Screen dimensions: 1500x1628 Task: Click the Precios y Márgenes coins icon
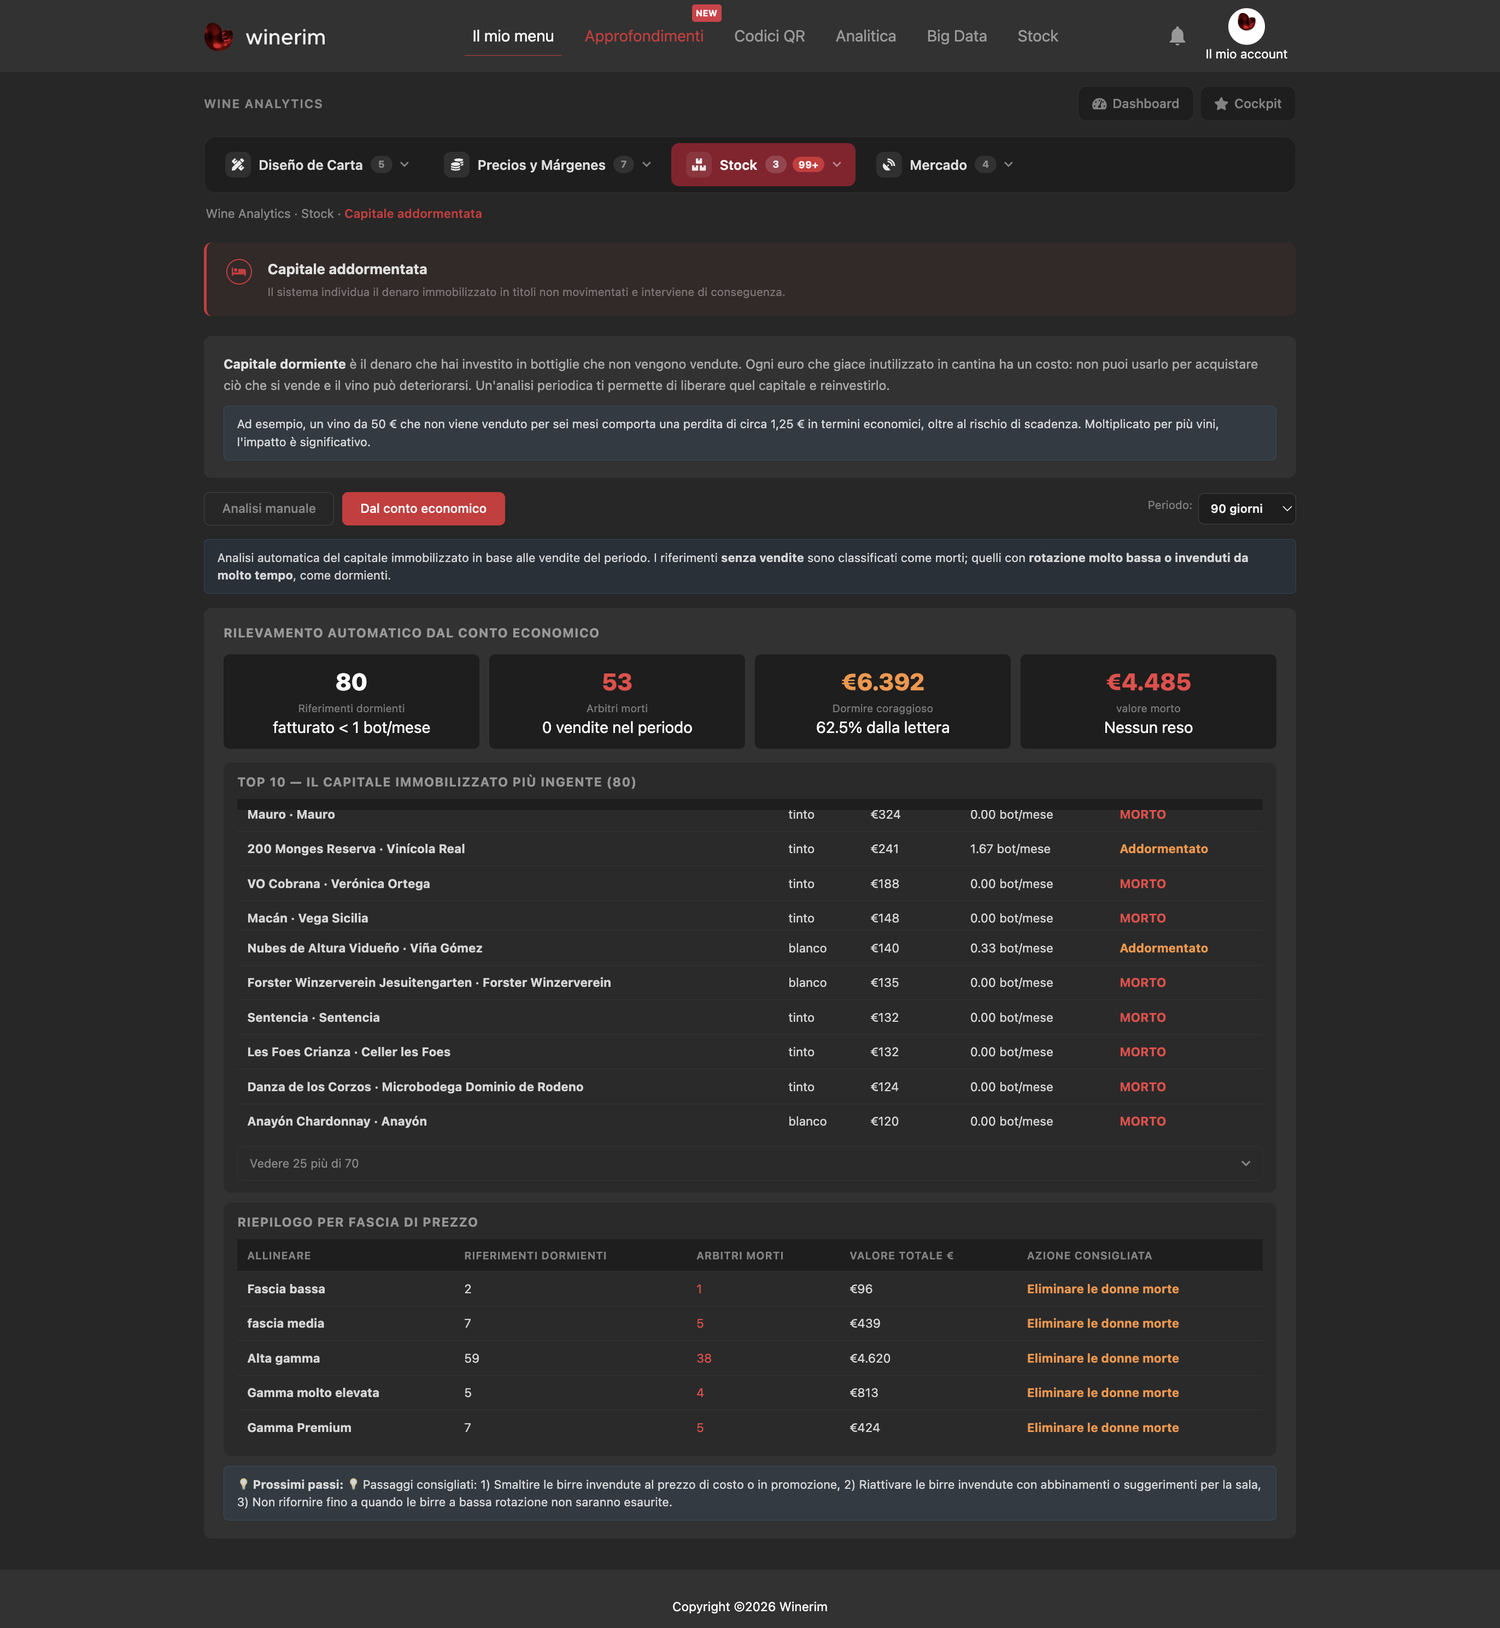point(457,165)
